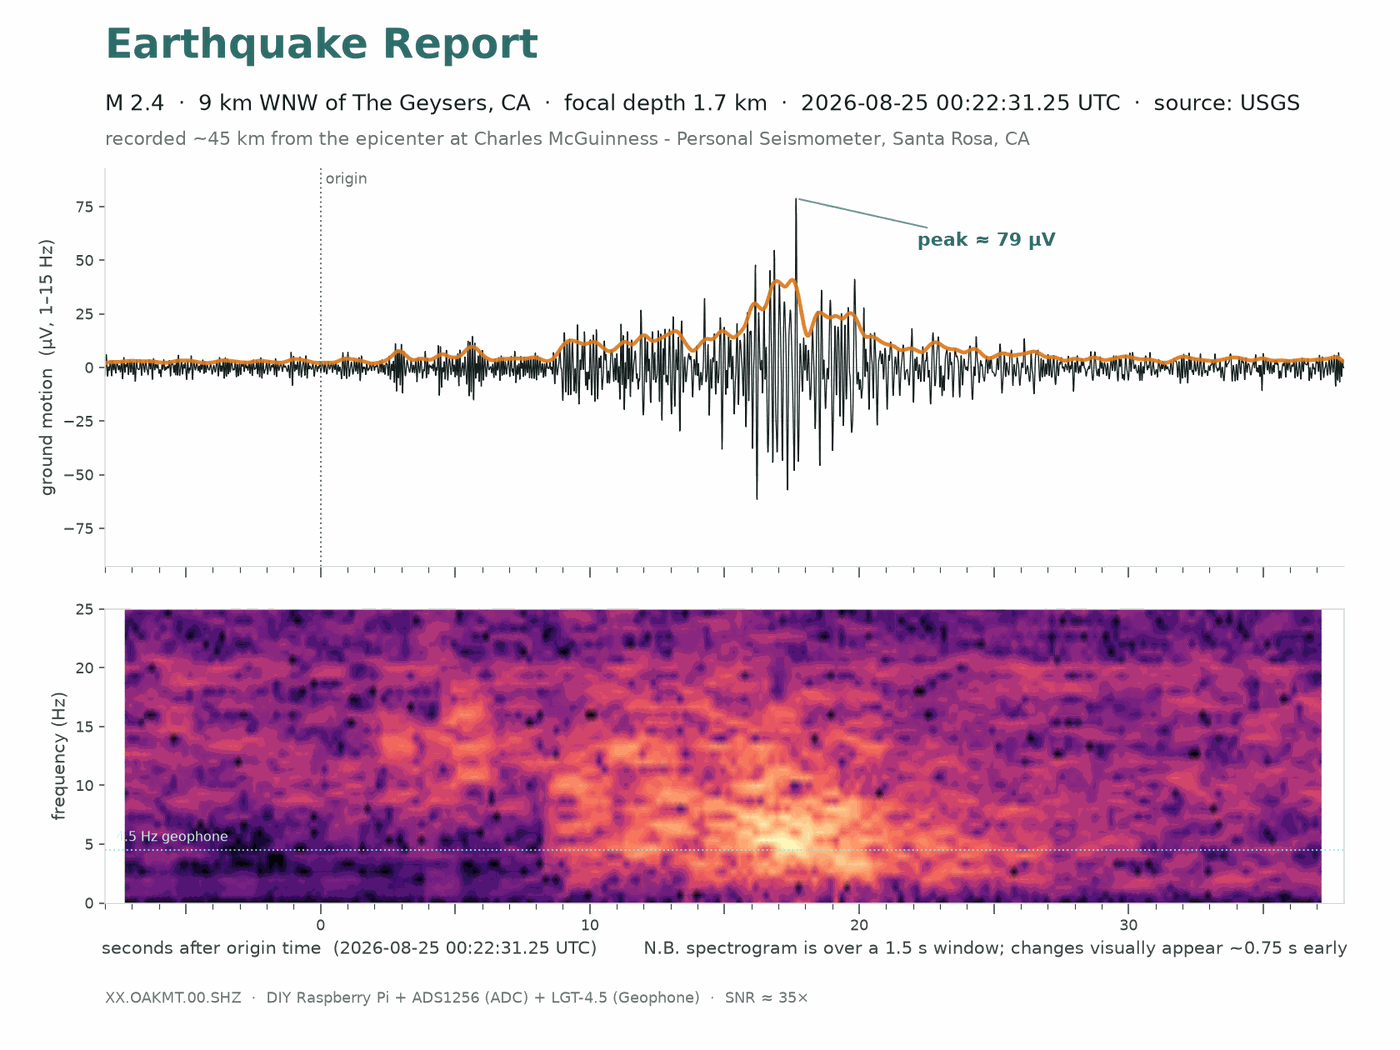Click the frequency (Hz) axis label
The width and height of the screenshot is (1400, 1050).
click(59, 756)
